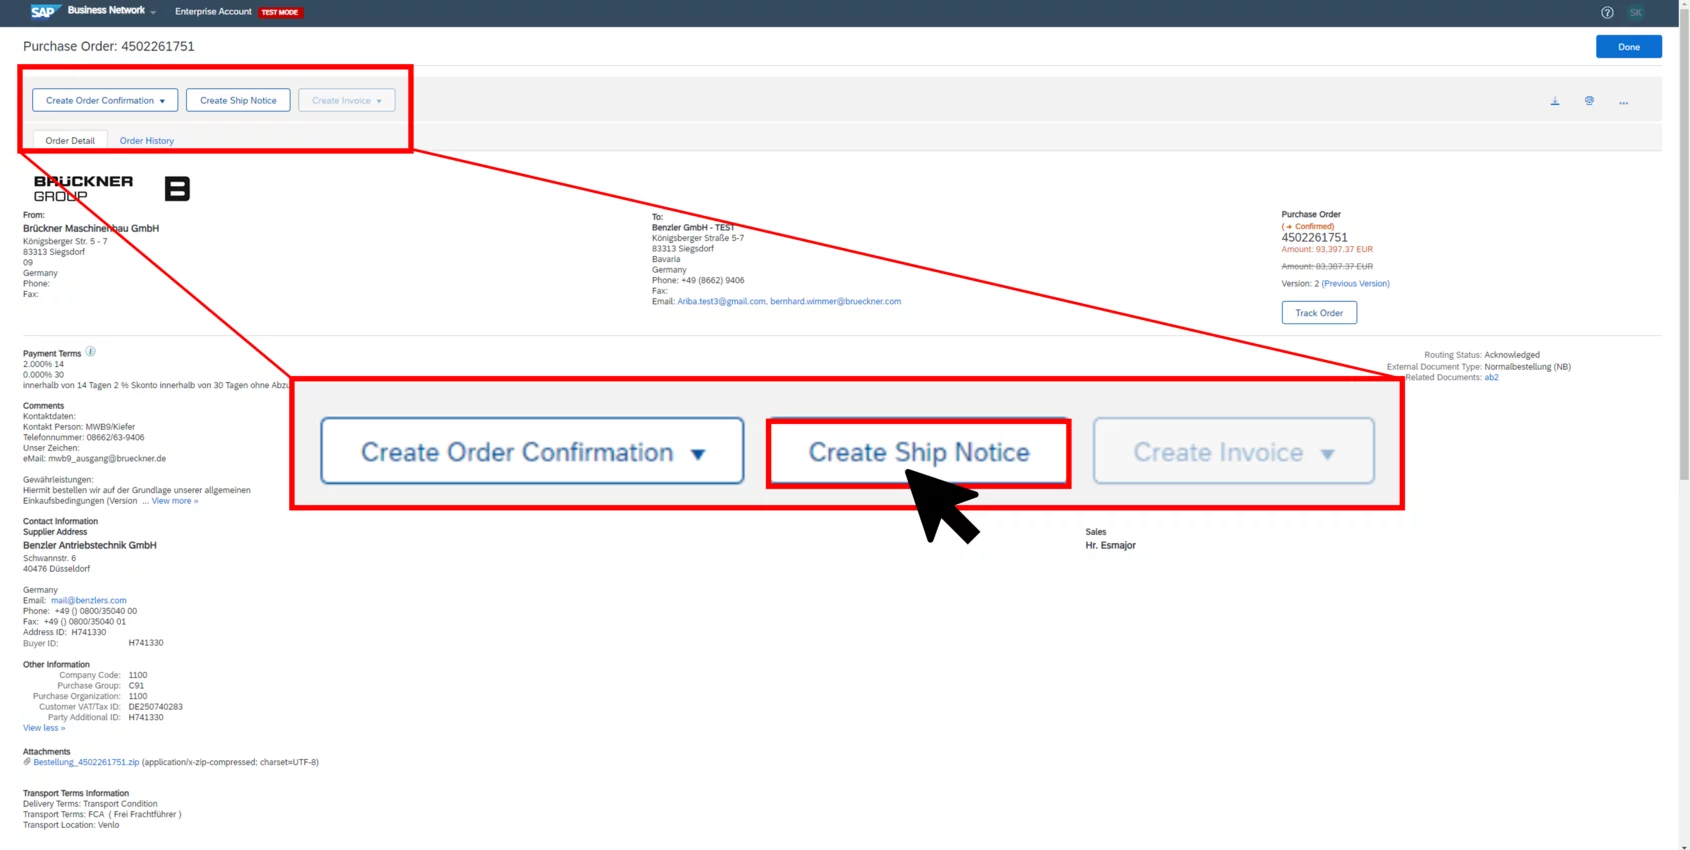The height and width of the screenshot is (850, 1690).
Task: Click the Track Order button
Action: (1319, 313)
